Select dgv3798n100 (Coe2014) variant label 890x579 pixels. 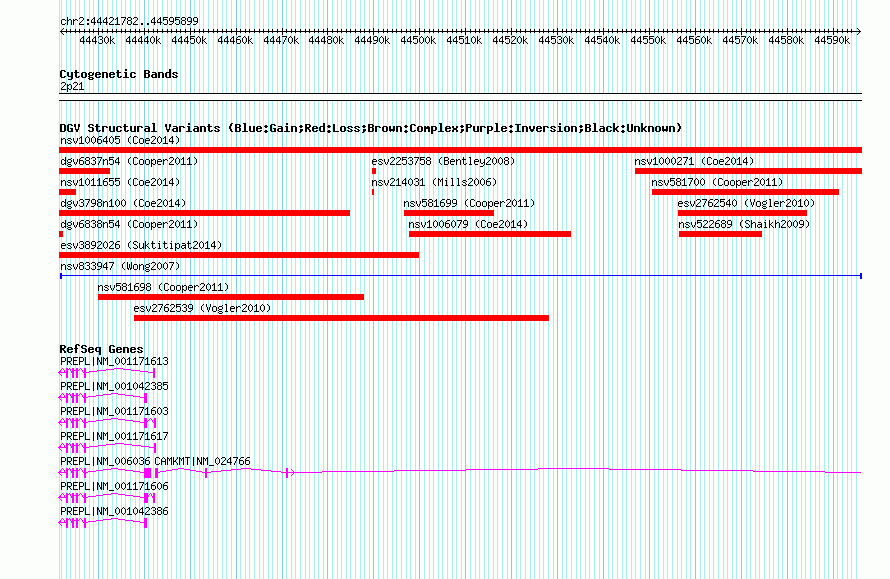pos(123,203)
